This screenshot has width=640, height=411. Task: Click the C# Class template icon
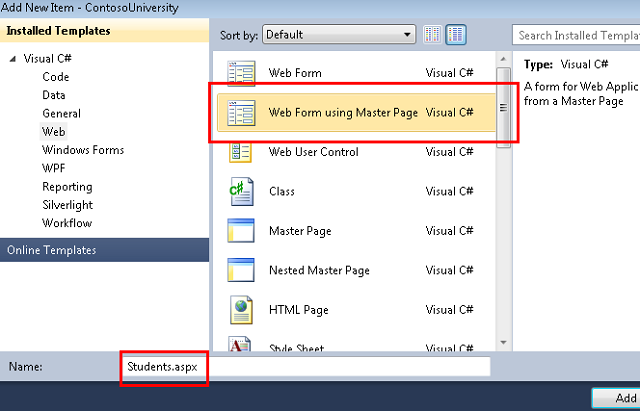coord(242,191)
